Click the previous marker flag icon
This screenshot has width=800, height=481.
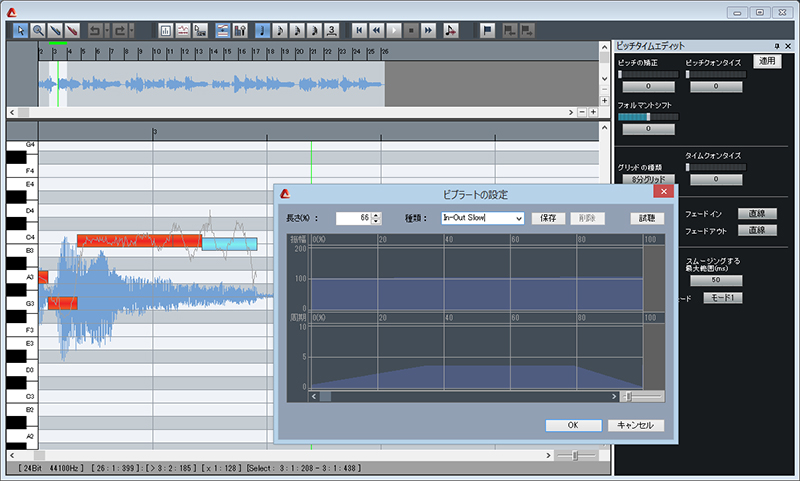tap(509, 31)
